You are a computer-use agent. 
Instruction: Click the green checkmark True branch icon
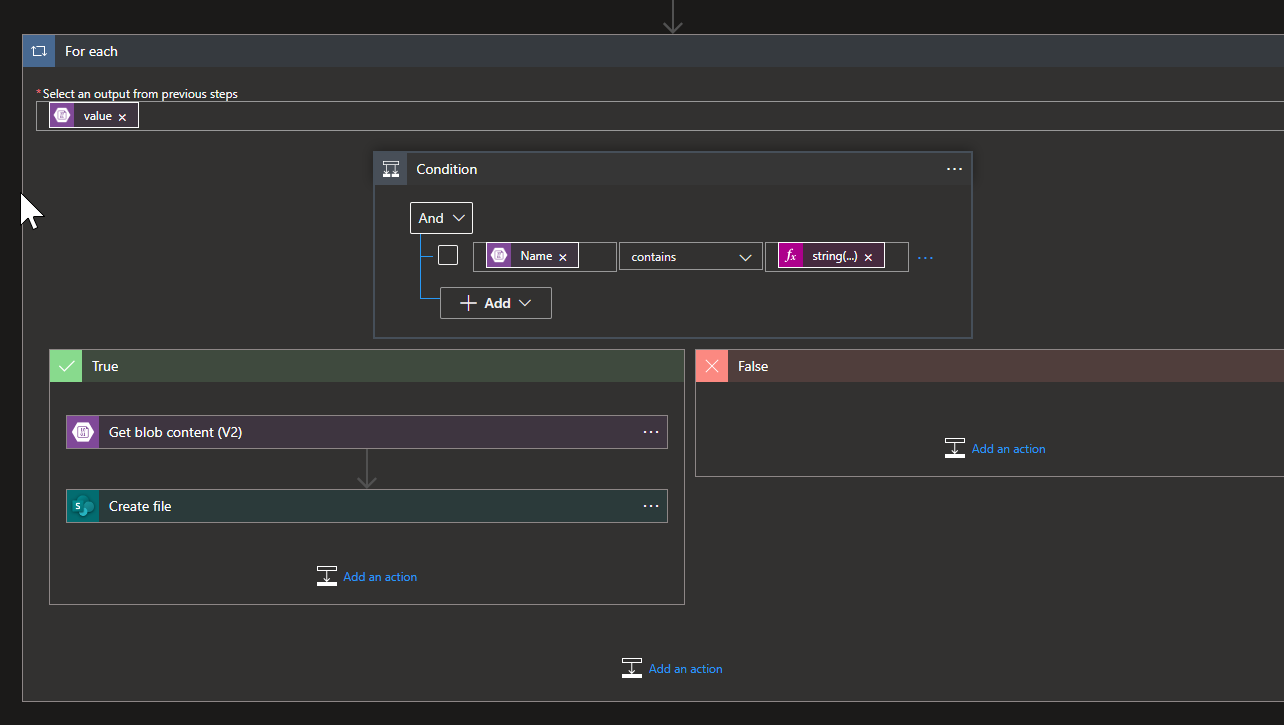66,366
